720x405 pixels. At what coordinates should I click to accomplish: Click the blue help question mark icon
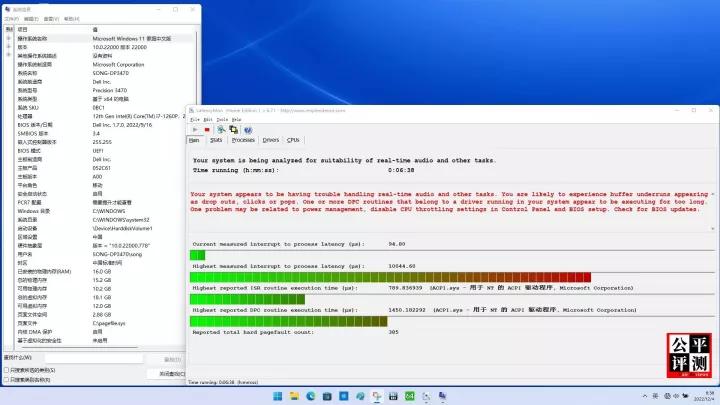[250, 128]
